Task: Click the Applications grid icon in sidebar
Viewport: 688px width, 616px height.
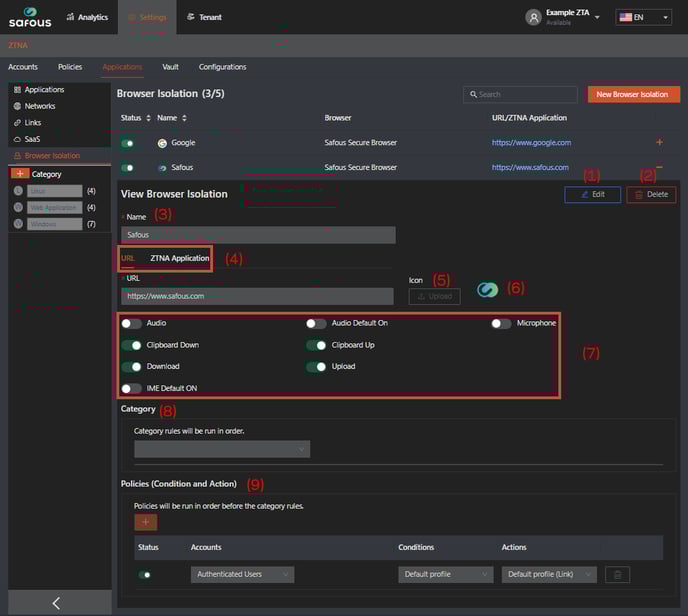Action: point(17,90)
